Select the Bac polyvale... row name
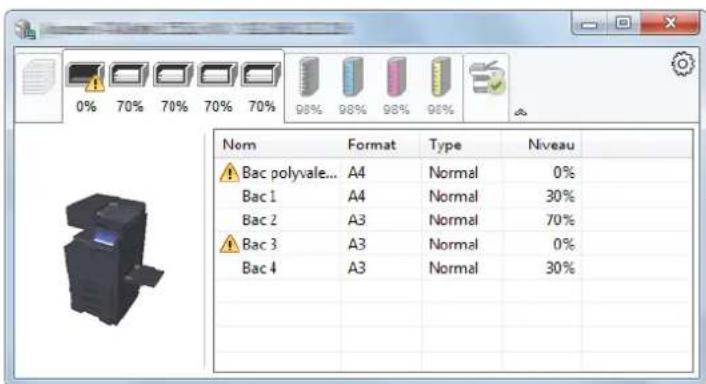This screenshot has width=706, height=384. (290, 172)
